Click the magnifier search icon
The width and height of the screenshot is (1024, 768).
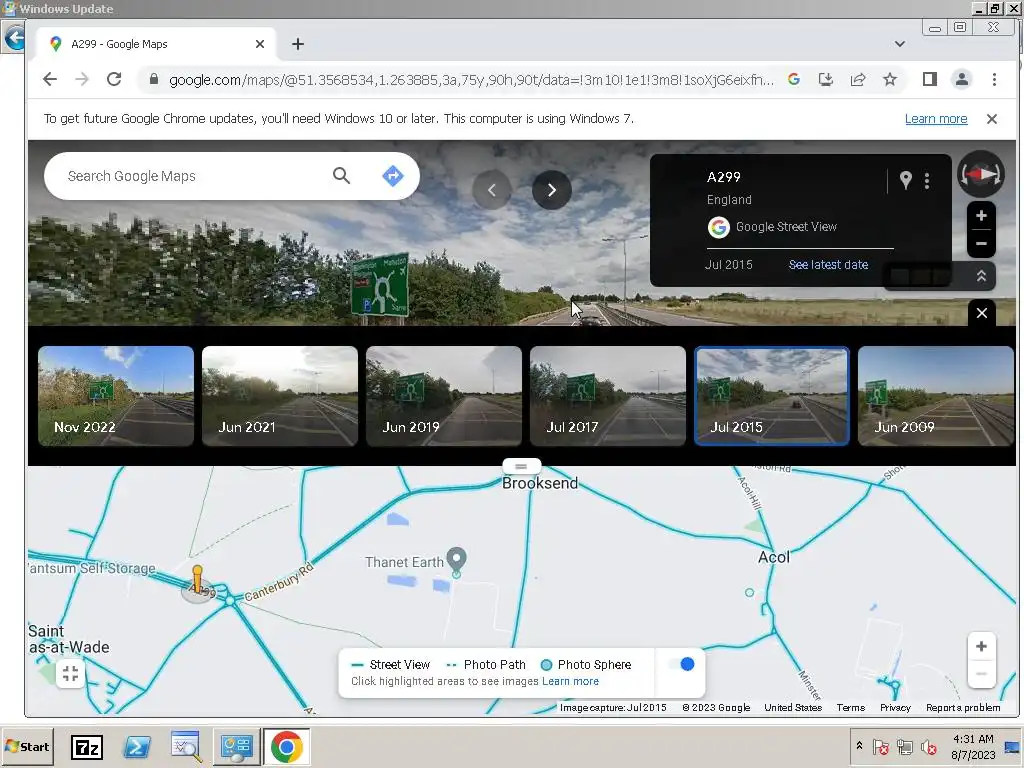[342, 176]
